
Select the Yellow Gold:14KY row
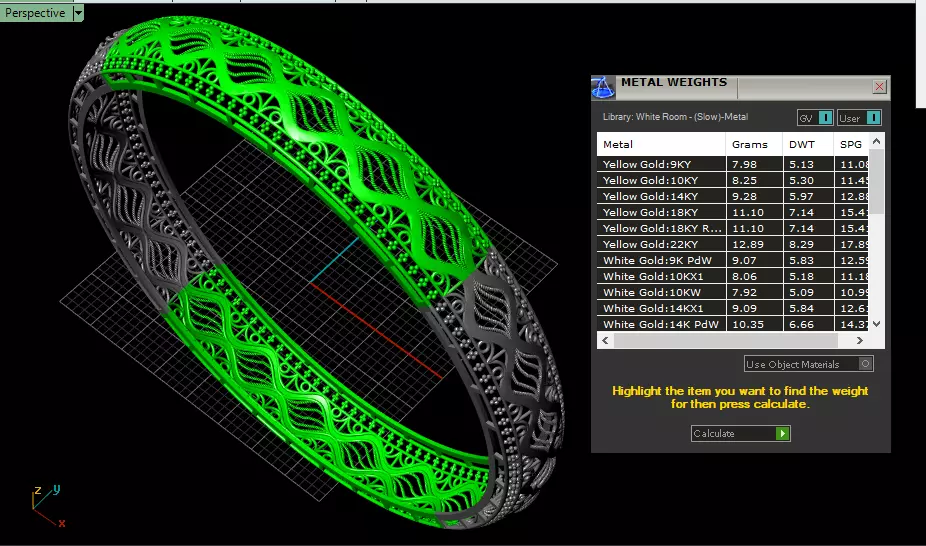click(x=732, y=196)
